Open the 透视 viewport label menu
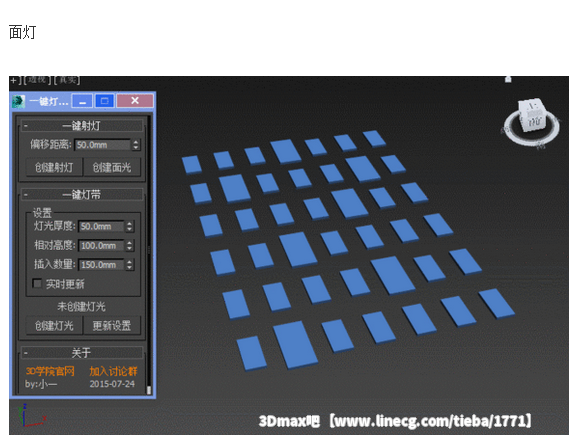Image resolution: width=571 pixels, height=440 pixels. [x=36, y=80]
